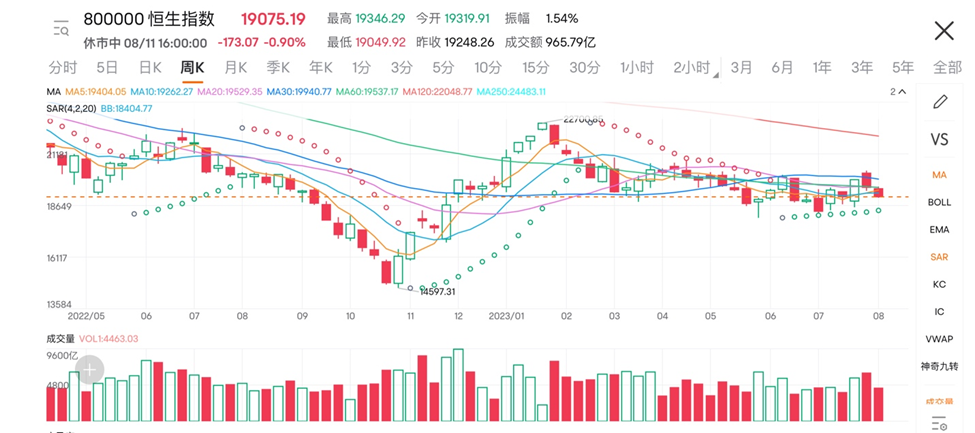Switch to 日K chart tab
Viewport: 975px width, 433px height.
click(150, 67)
